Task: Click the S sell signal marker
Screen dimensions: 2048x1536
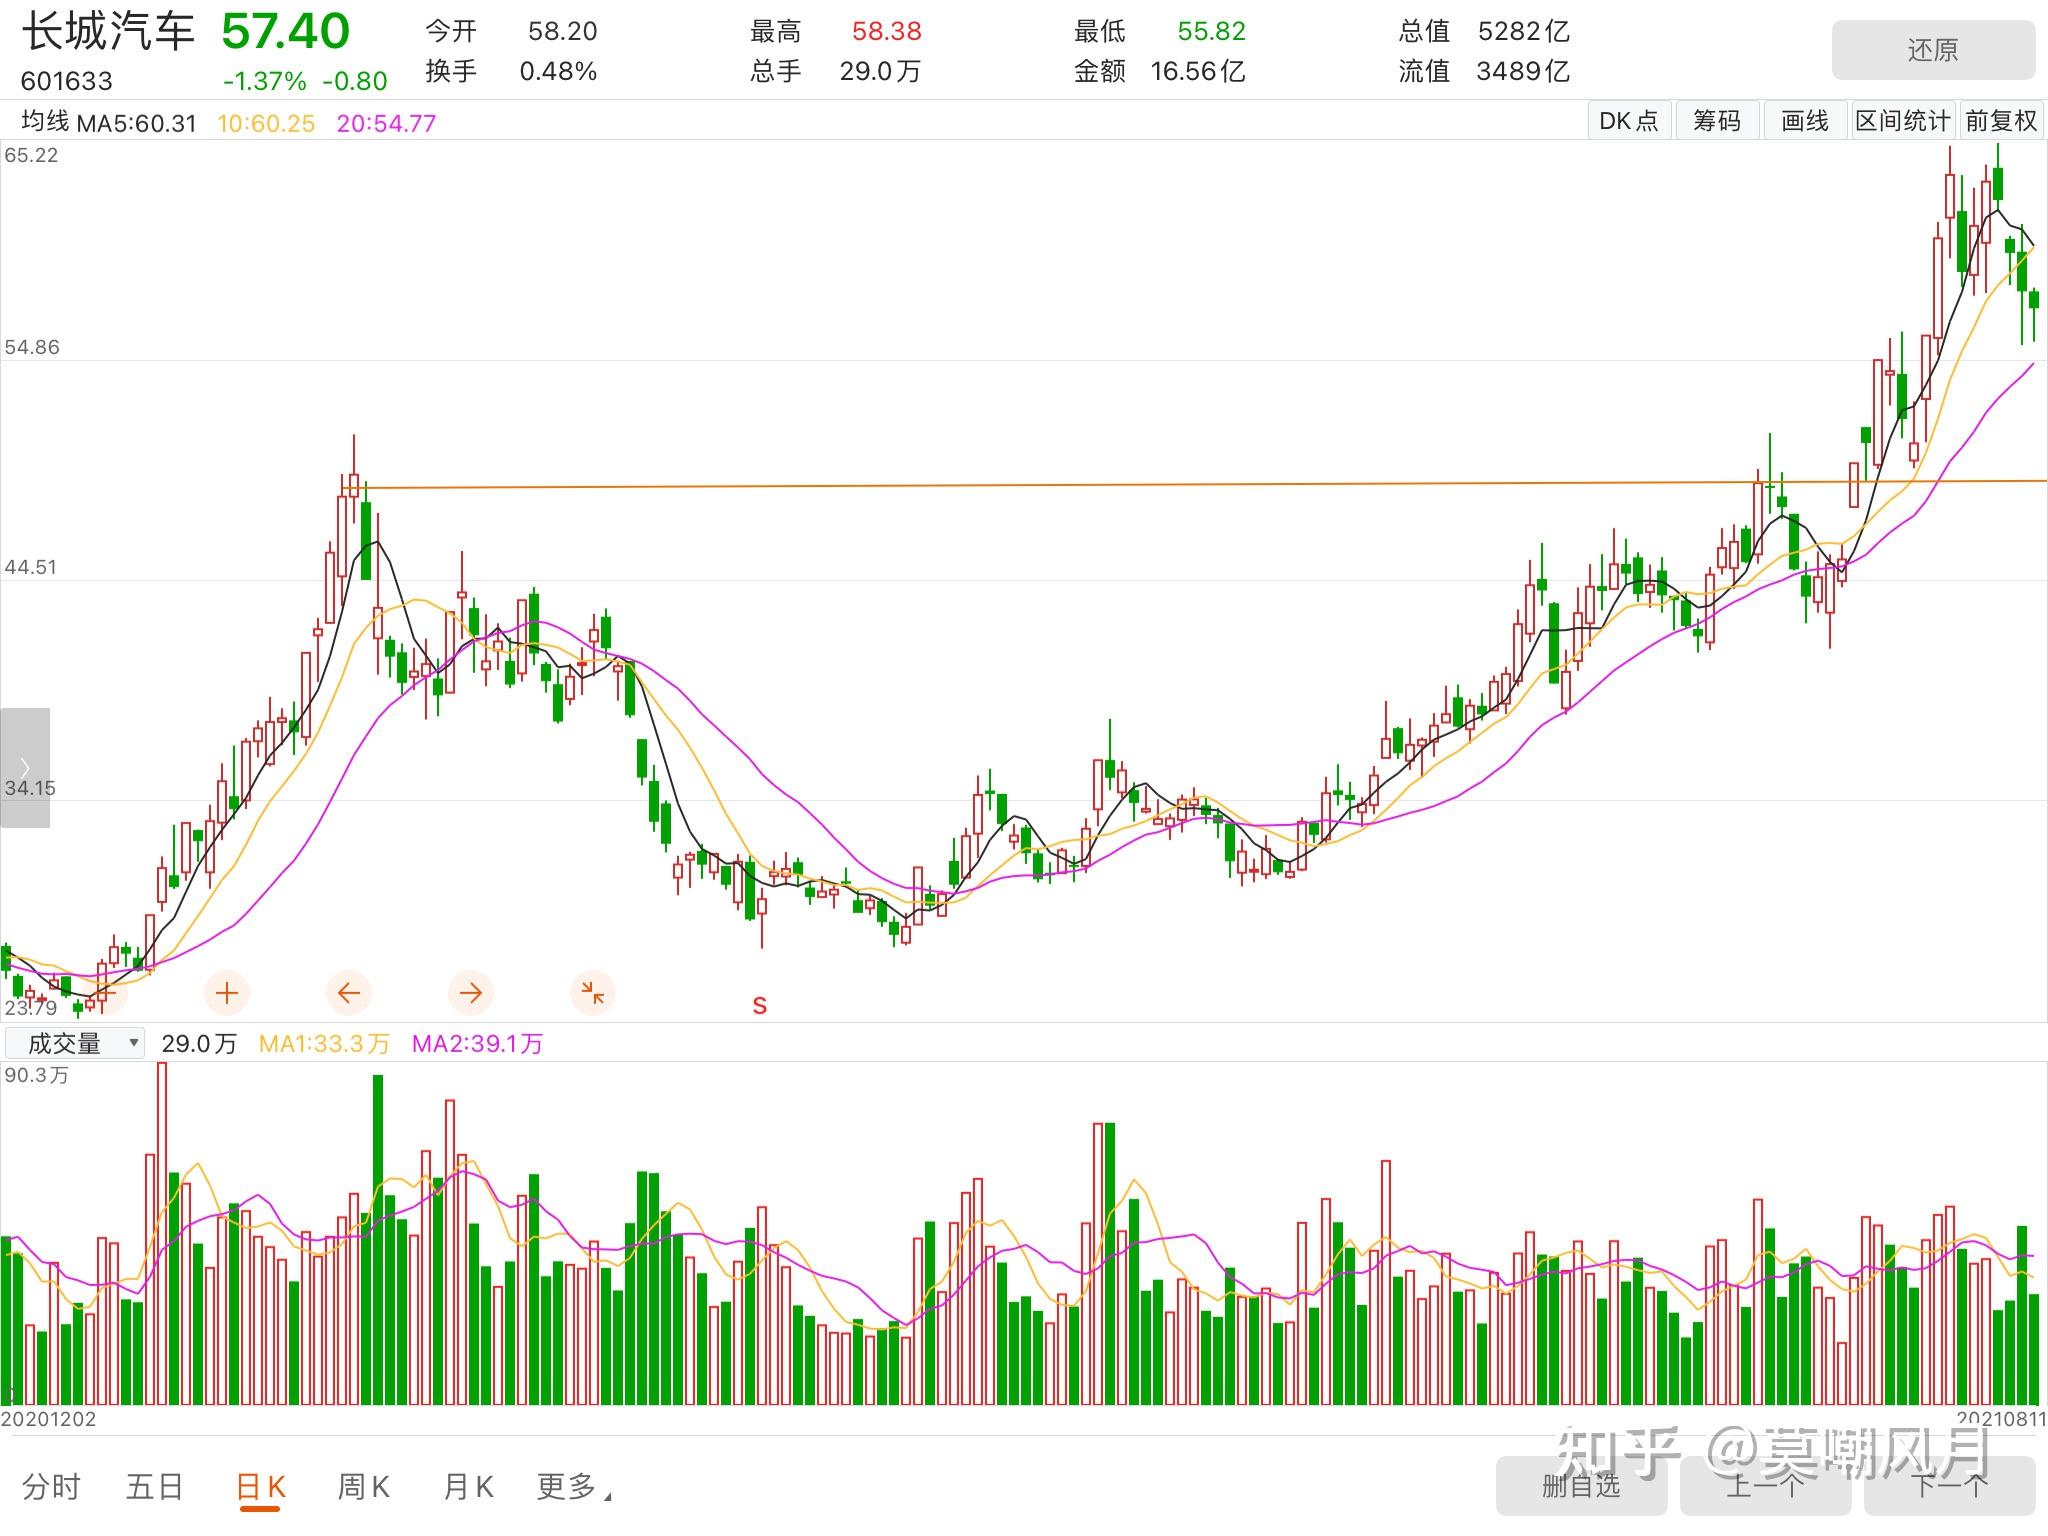Action: [760, 1006]
